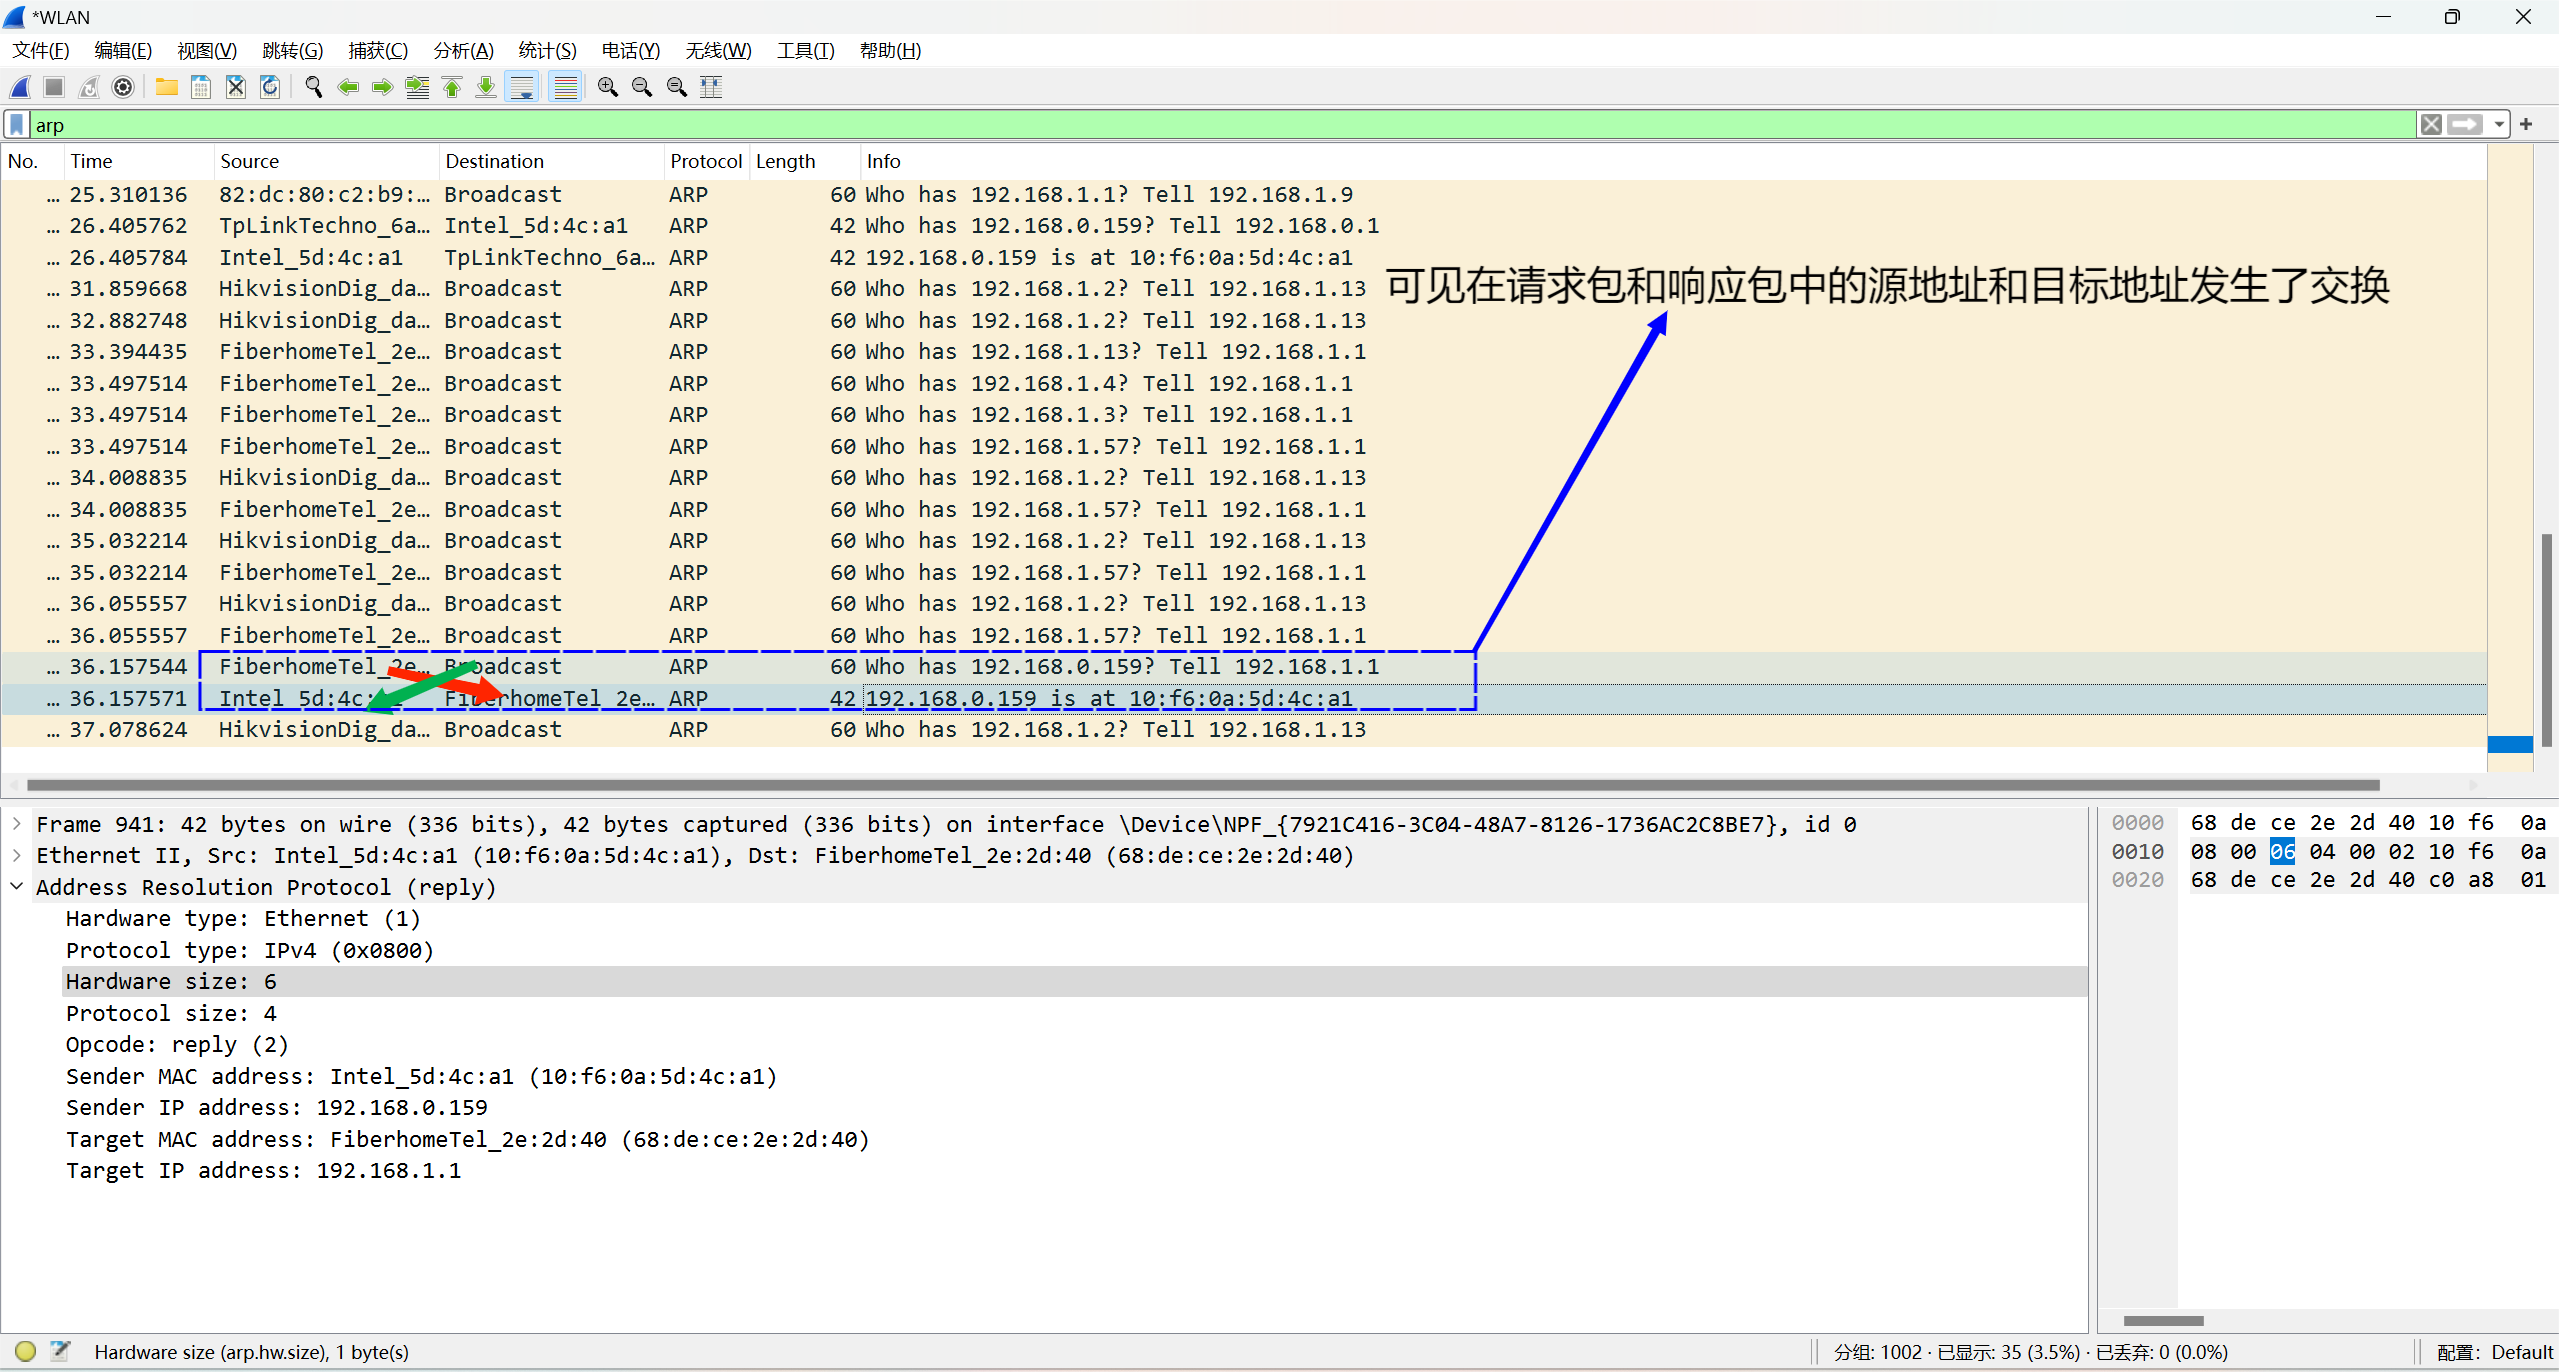This screenshot has width=2559, height=1372.
Task: Select packet asking Who has 192.168.1.13
Action: [x=1243, y=351]
